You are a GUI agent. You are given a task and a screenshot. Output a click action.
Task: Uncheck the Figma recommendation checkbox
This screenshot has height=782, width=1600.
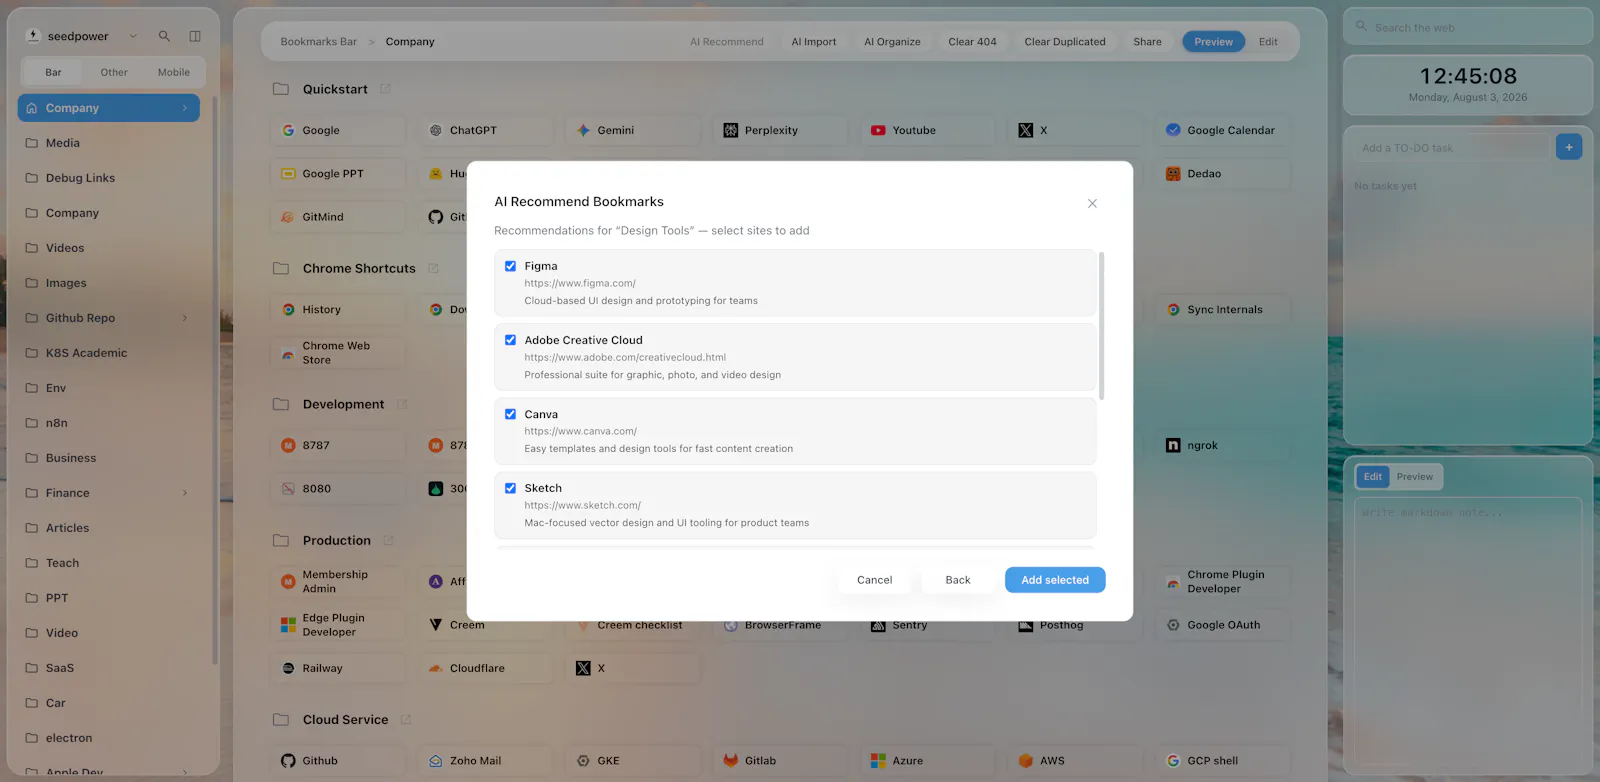click(x=510, y=266)
